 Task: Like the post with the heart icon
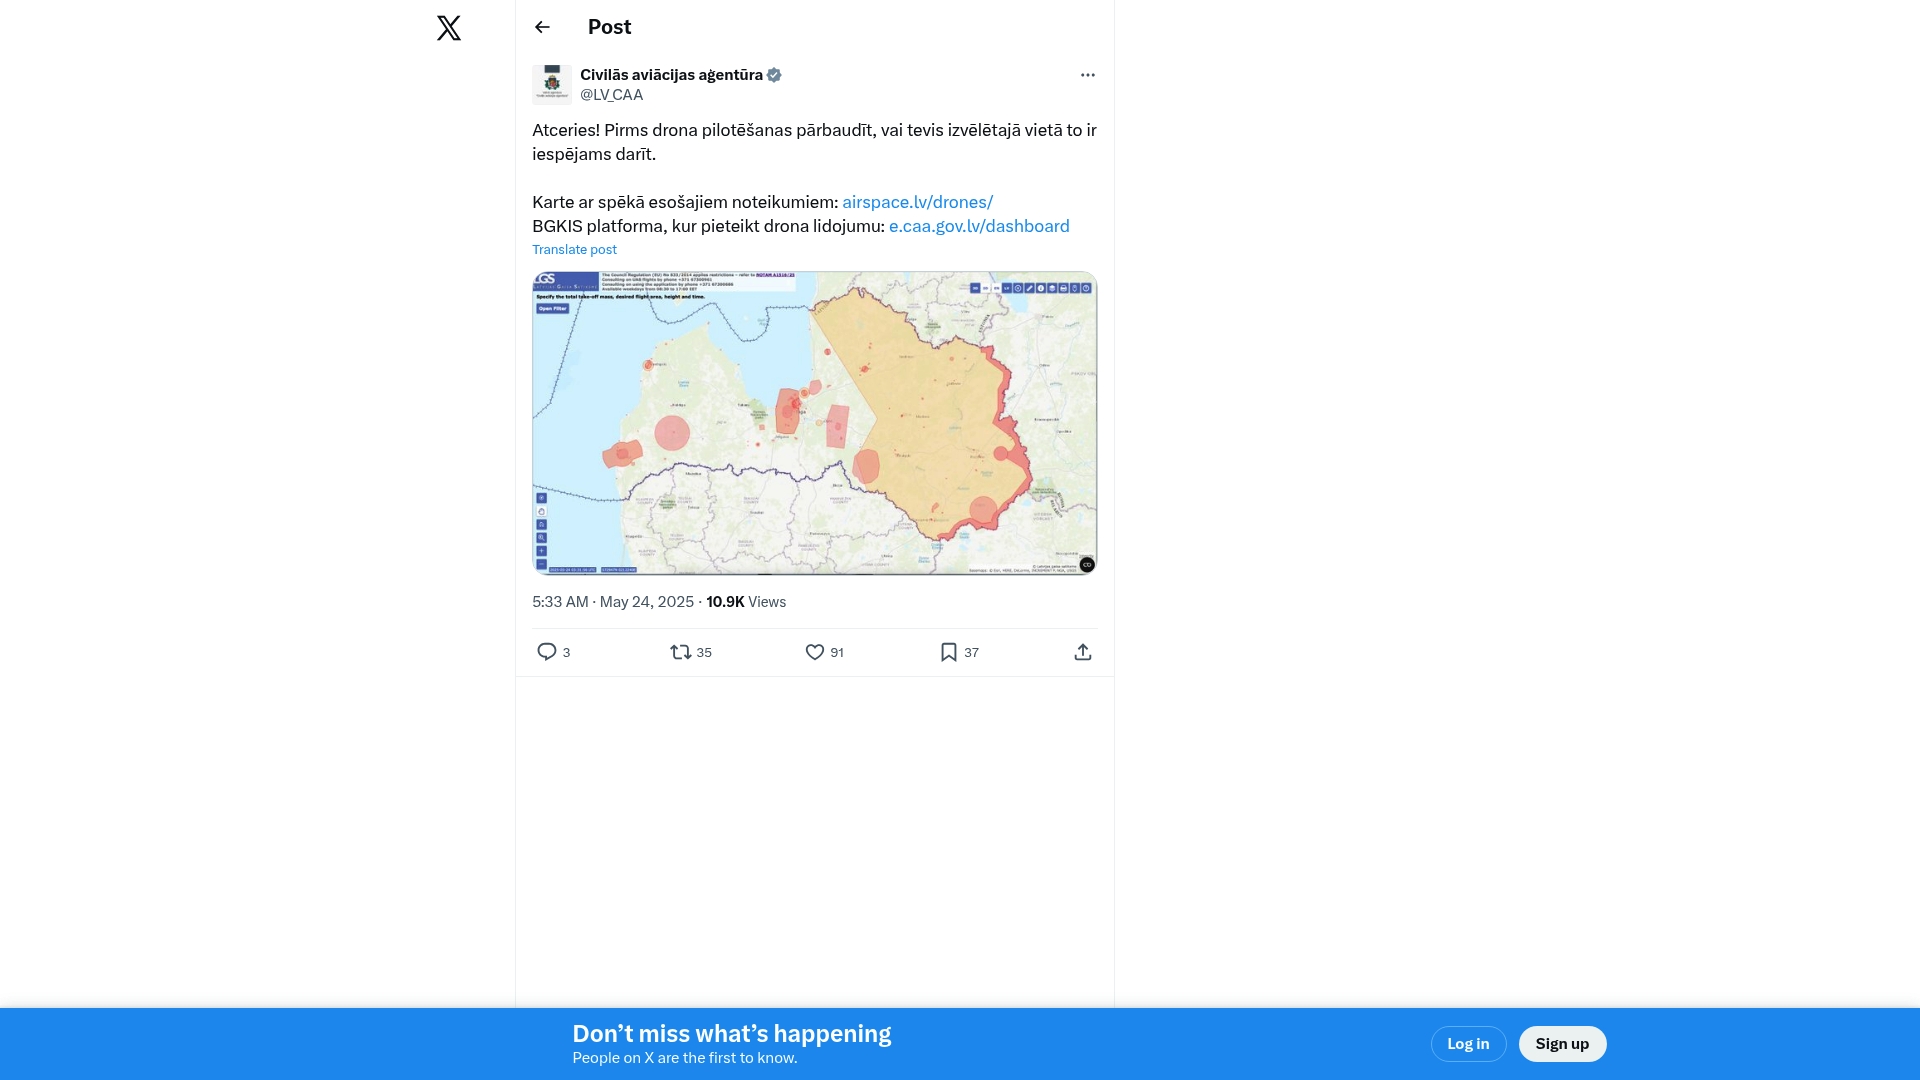pos(815,652)
